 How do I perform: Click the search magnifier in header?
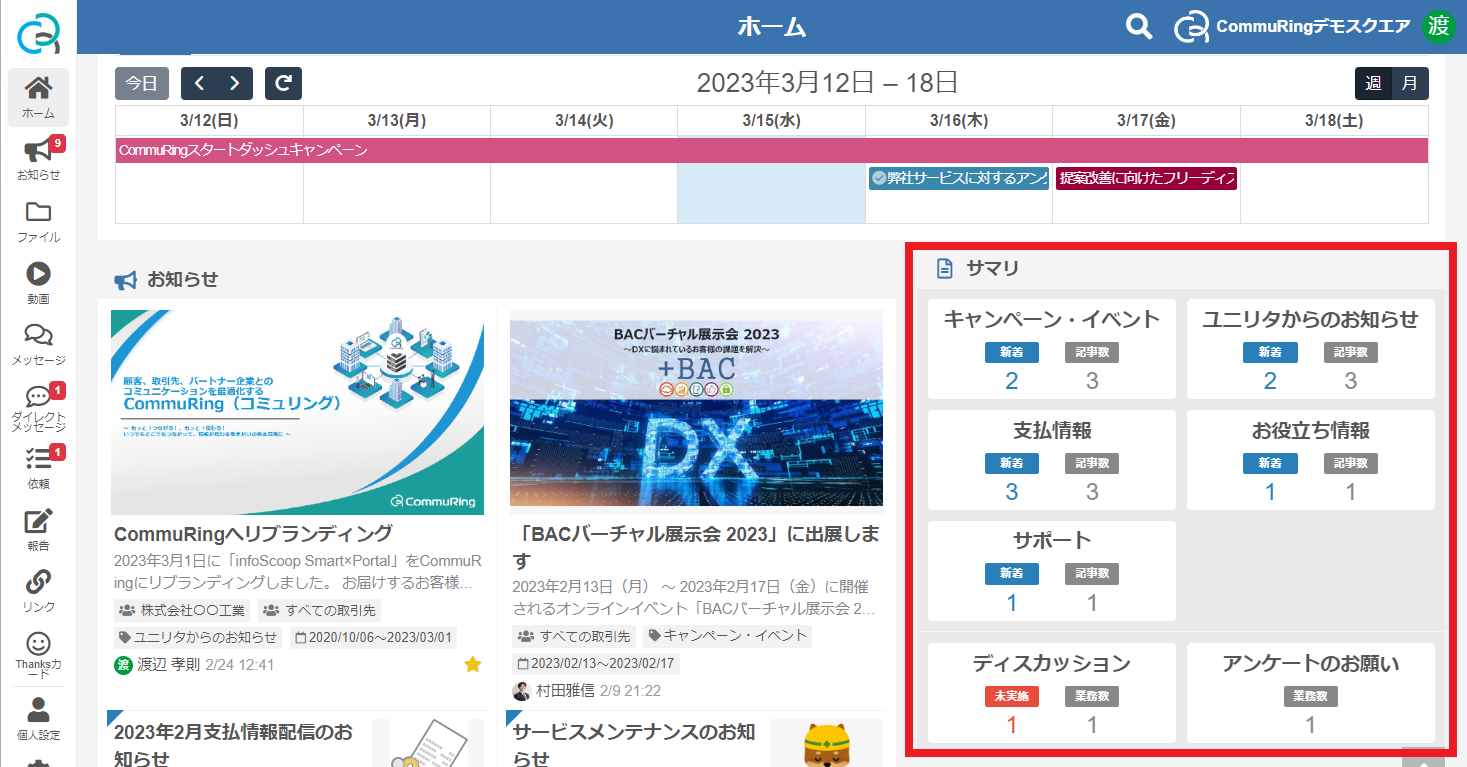[x=1139, y=27]
